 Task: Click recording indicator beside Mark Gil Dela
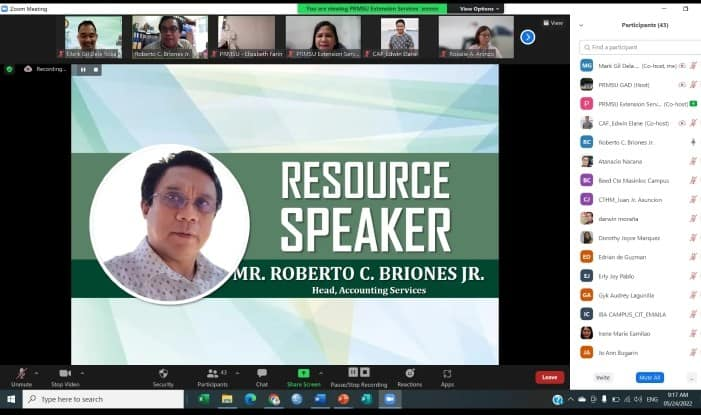[x=682, y=66]
